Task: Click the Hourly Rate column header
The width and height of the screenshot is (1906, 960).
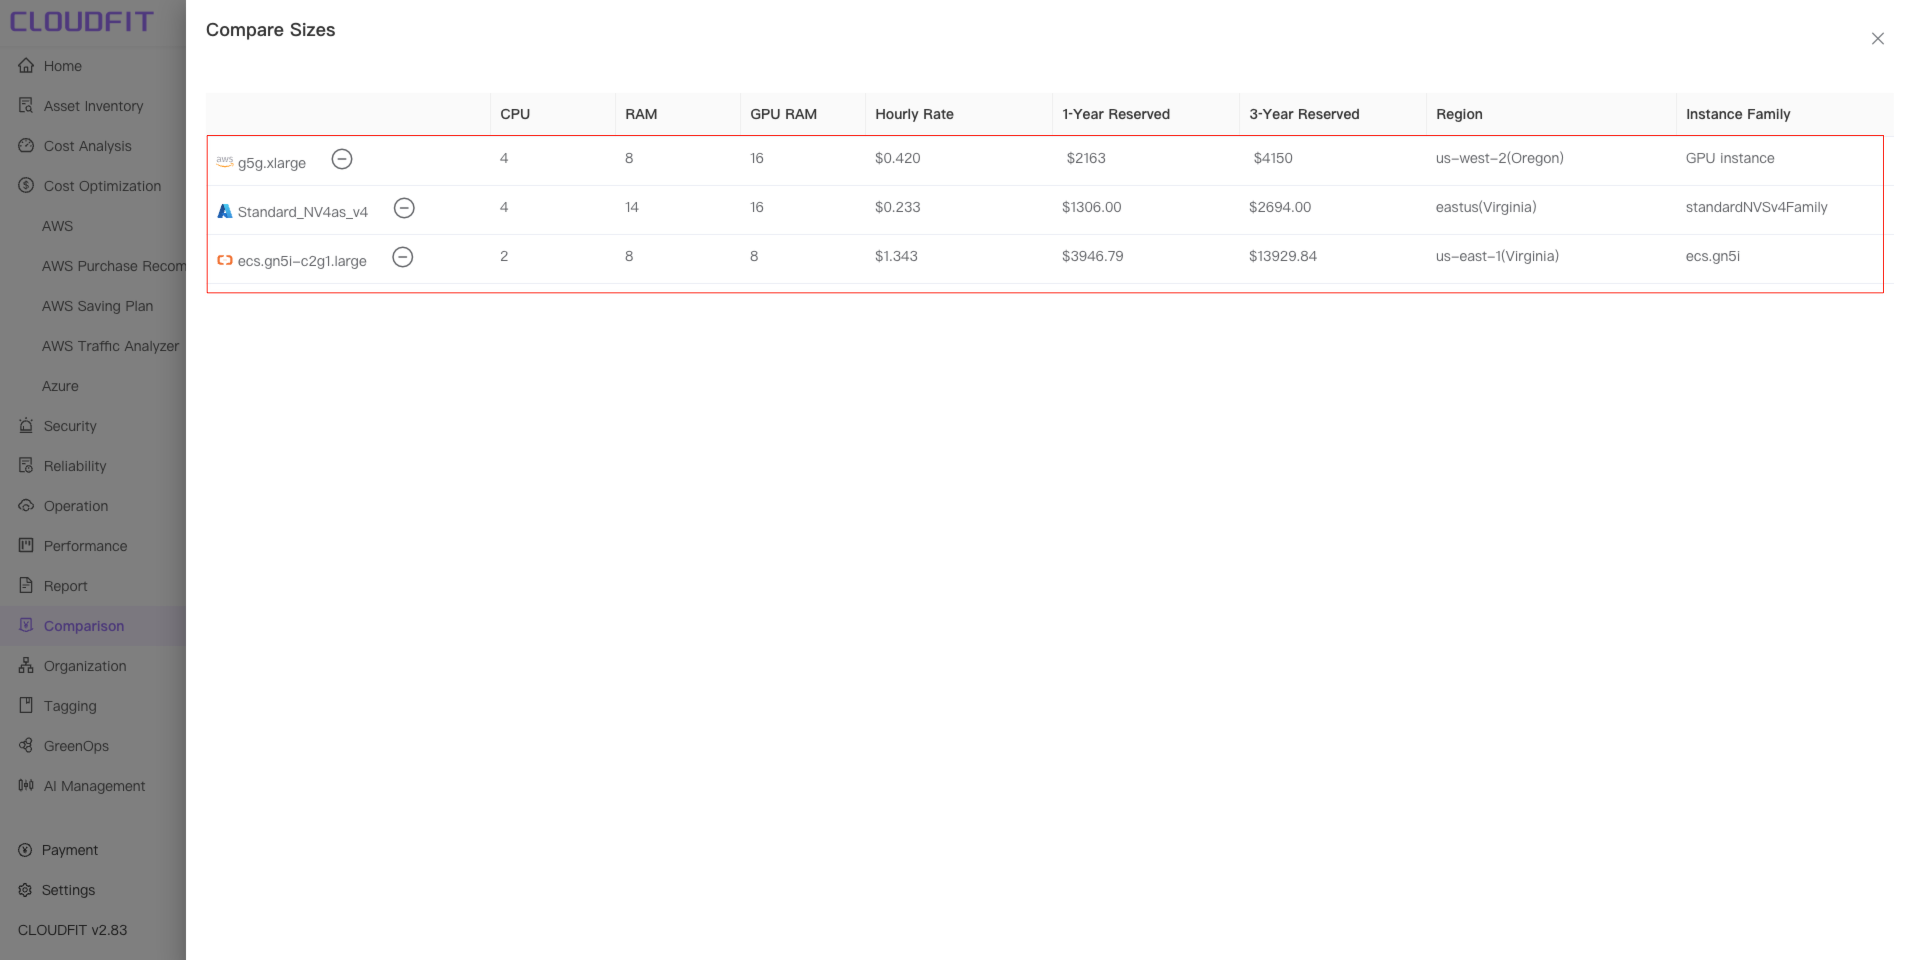Action: 914,114
